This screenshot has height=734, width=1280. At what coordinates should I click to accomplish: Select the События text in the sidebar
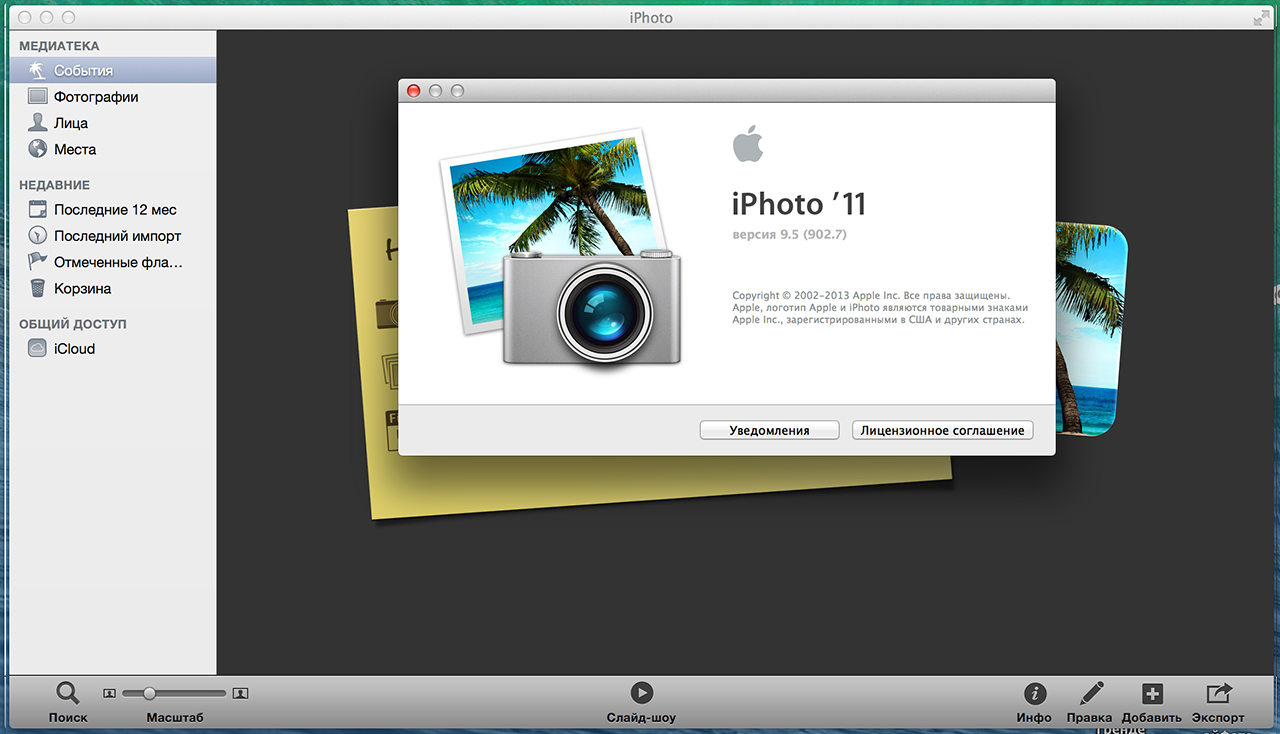[83, 71]
